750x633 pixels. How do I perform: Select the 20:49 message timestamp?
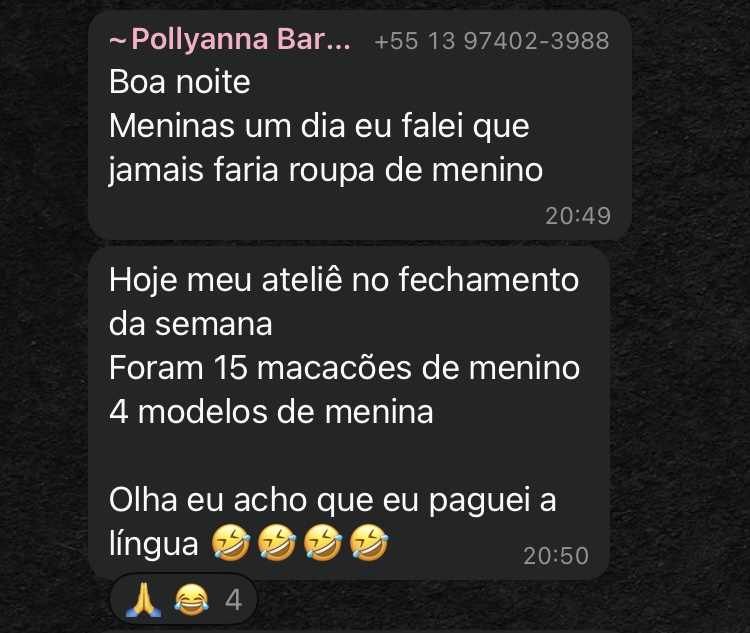pyautogui.click(x=578, y=216)
